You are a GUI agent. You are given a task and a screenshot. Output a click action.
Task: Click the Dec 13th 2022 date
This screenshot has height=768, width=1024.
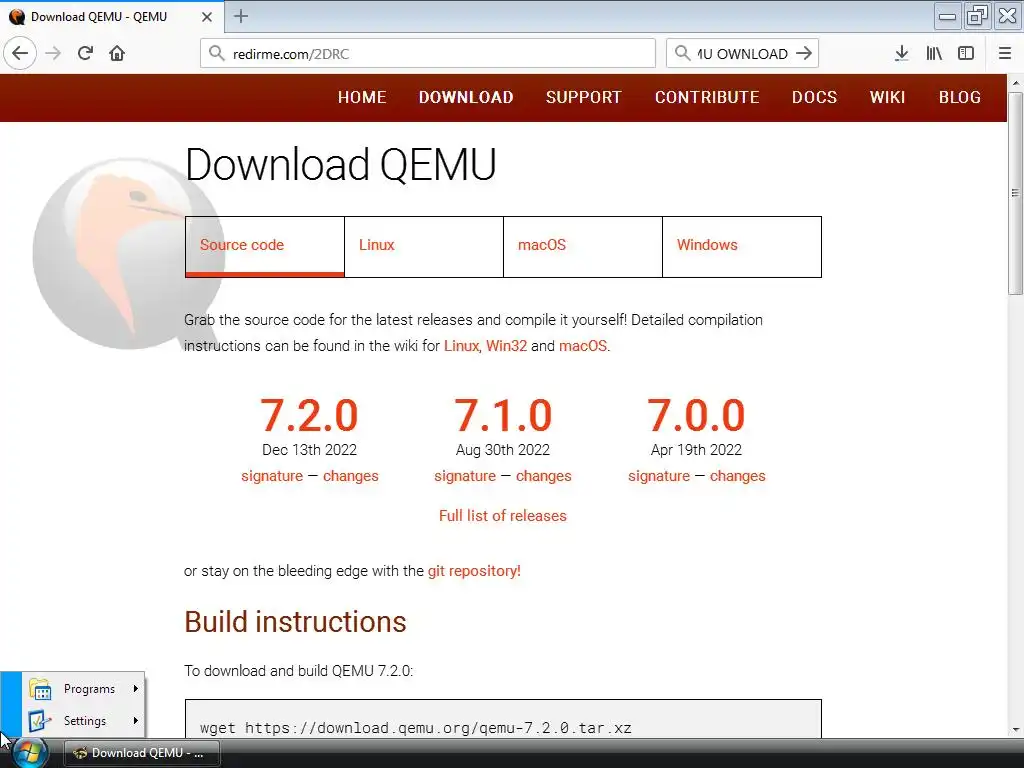[x=310, y=450]
